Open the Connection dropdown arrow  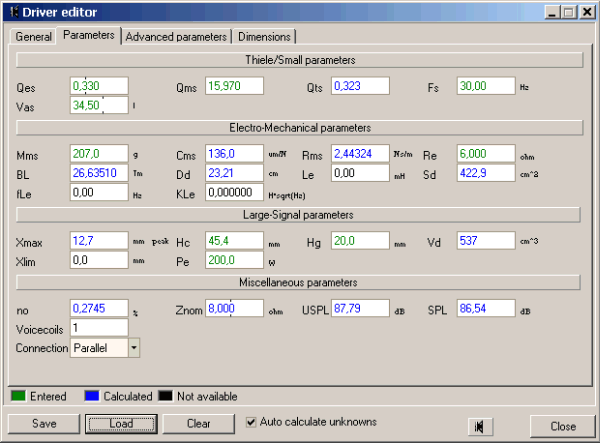click(134, 347)
